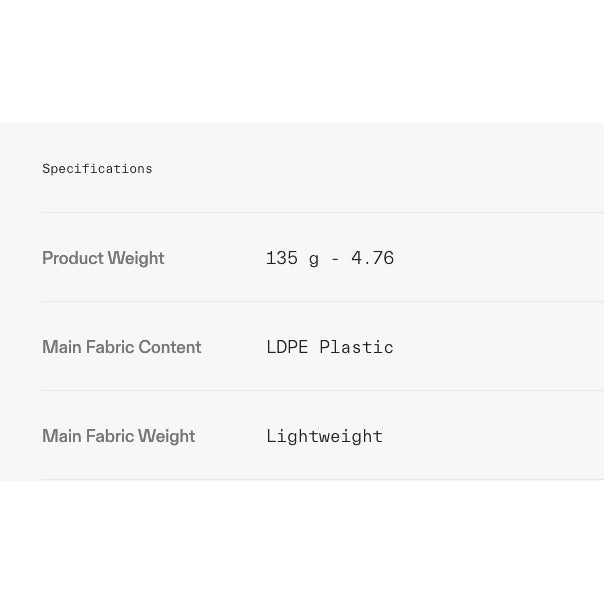Click the "4.76" number in Product Weight
604x604 pixels.
(x=373, y=258)
